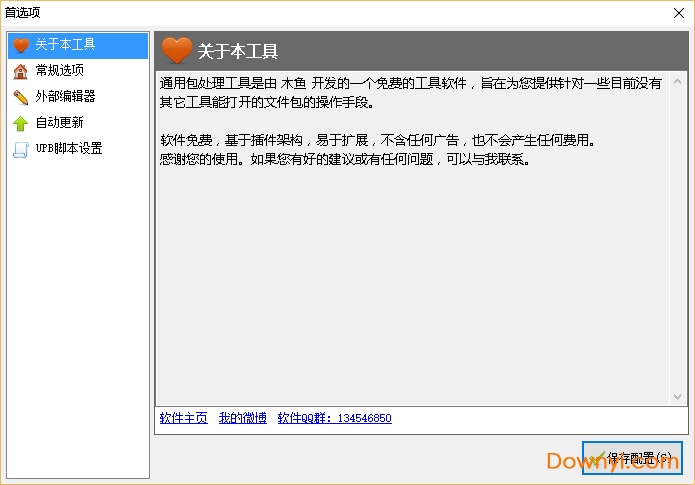The image size is (695, 485).
Task: Open the 外部编辑器 settings page
Action: [78, 97]
